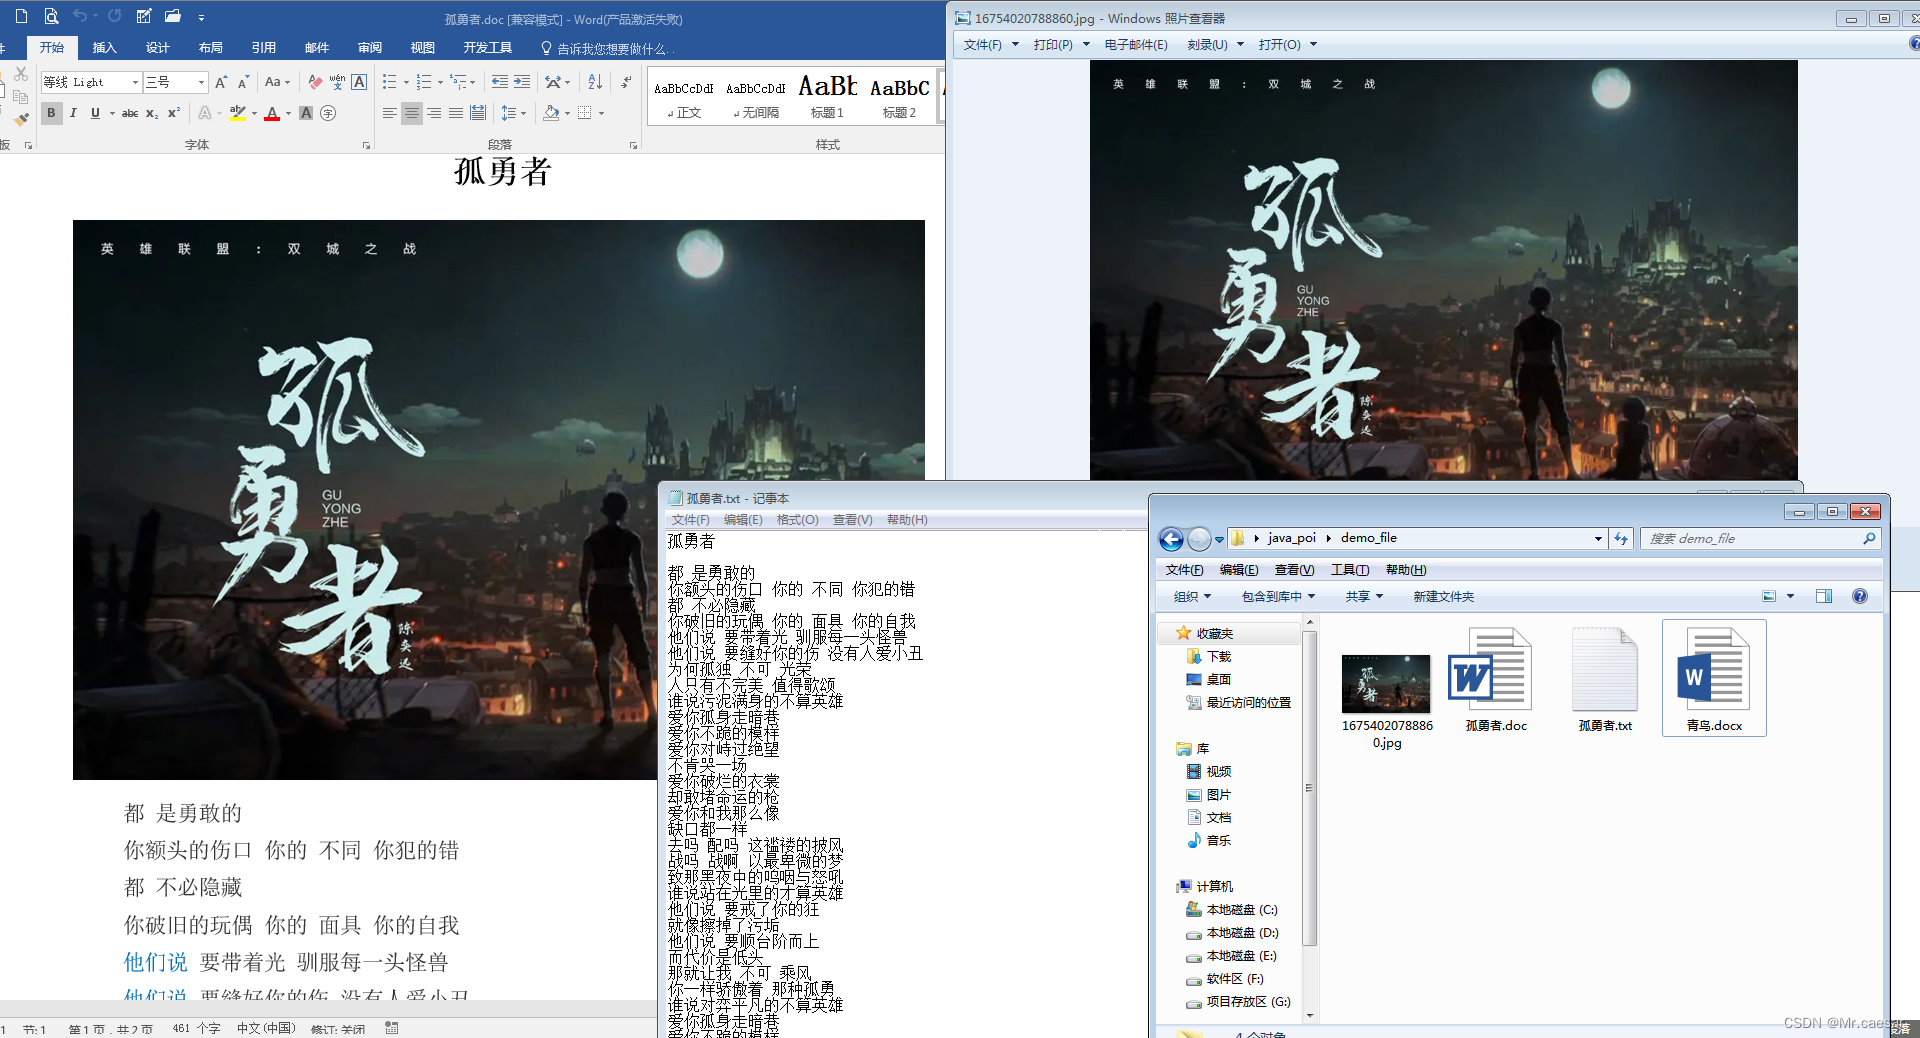Expand bullet list dropdown arrow
Viewport: 1920px width, 1038px height.
406,82
